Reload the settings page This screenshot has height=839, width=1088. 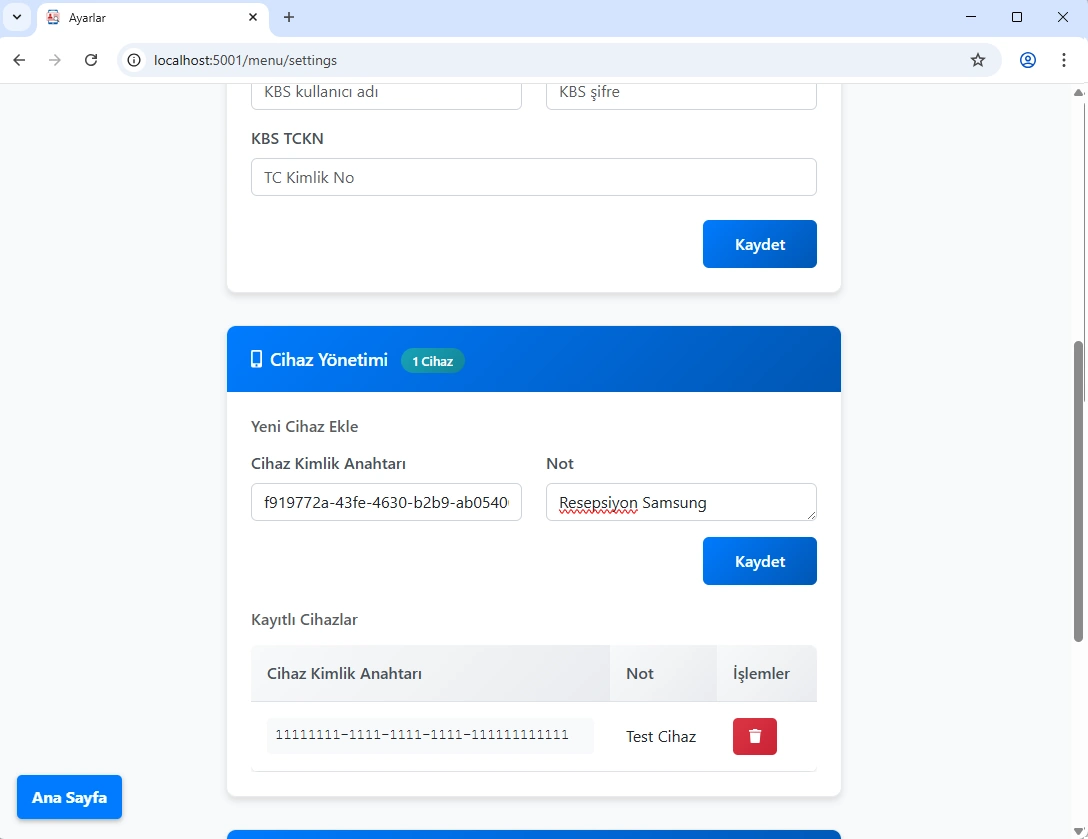pos(91,60)
